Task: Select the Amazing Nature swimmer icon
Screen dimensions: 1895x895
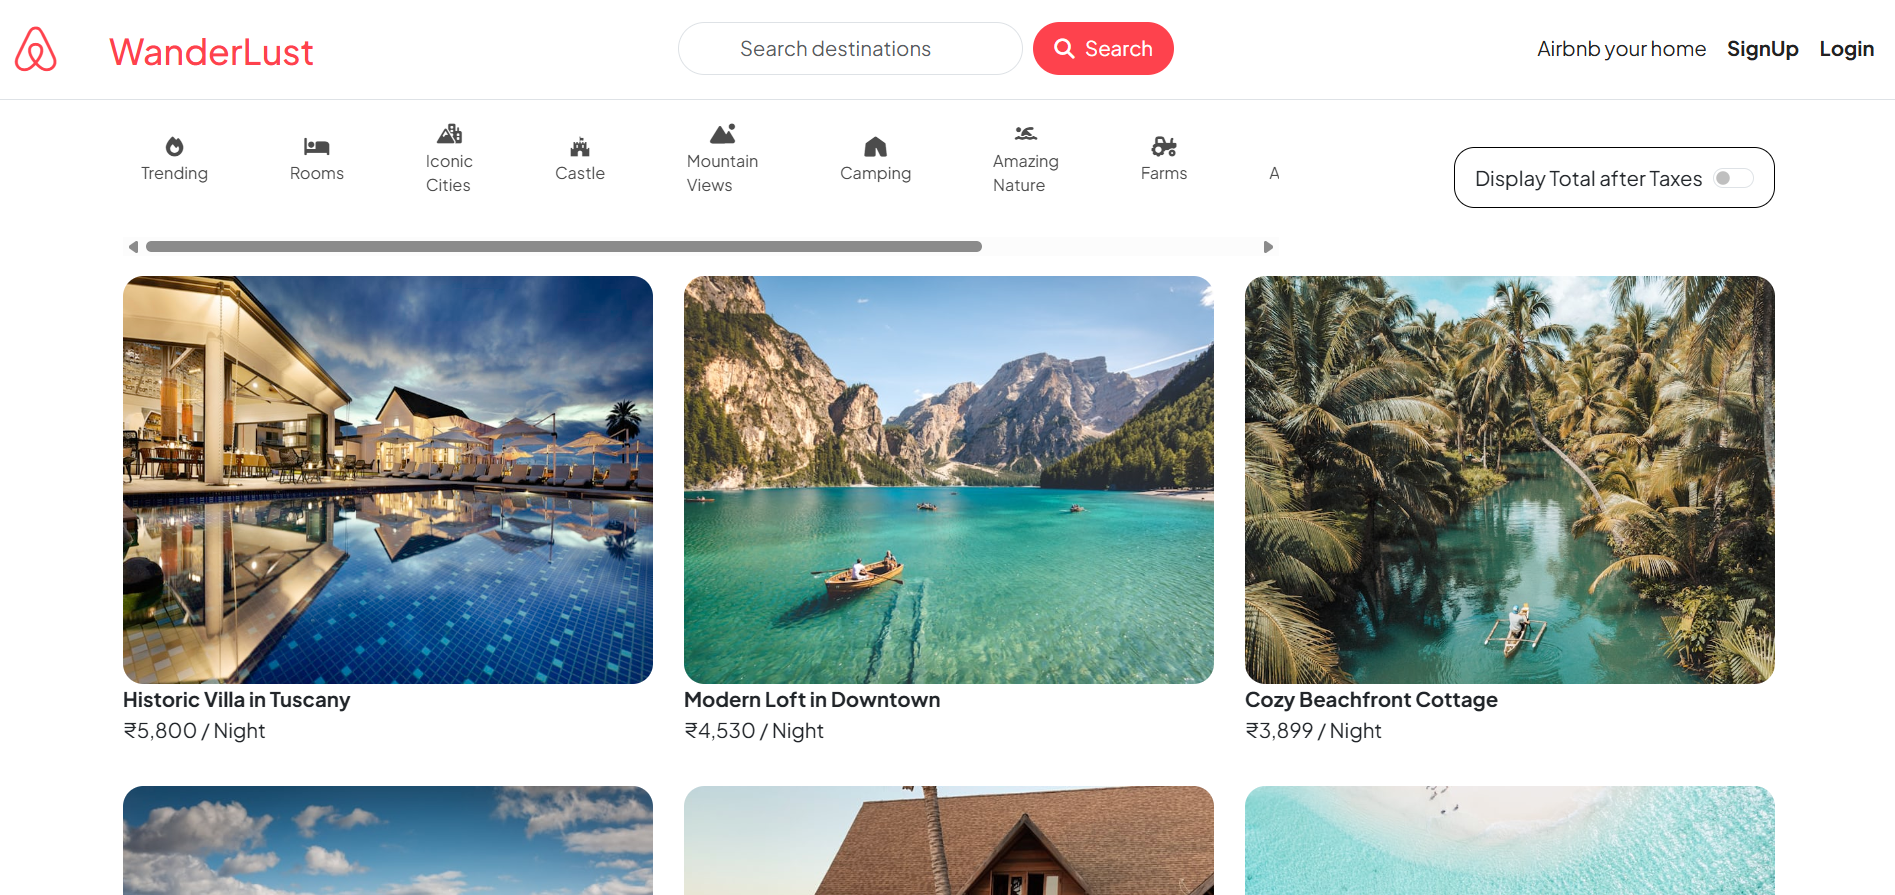Action: click(x=1025, y=134)
